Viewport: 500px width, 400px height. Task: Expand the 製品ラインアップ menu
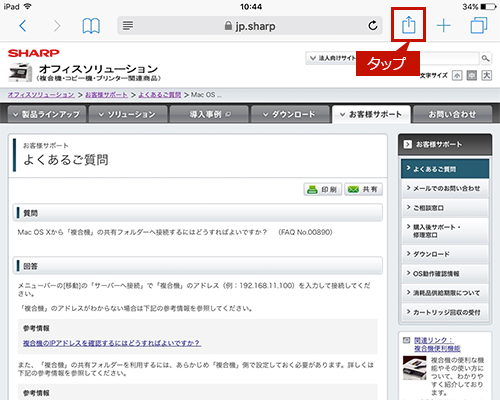pyautogui.click(x=47, y=114)
